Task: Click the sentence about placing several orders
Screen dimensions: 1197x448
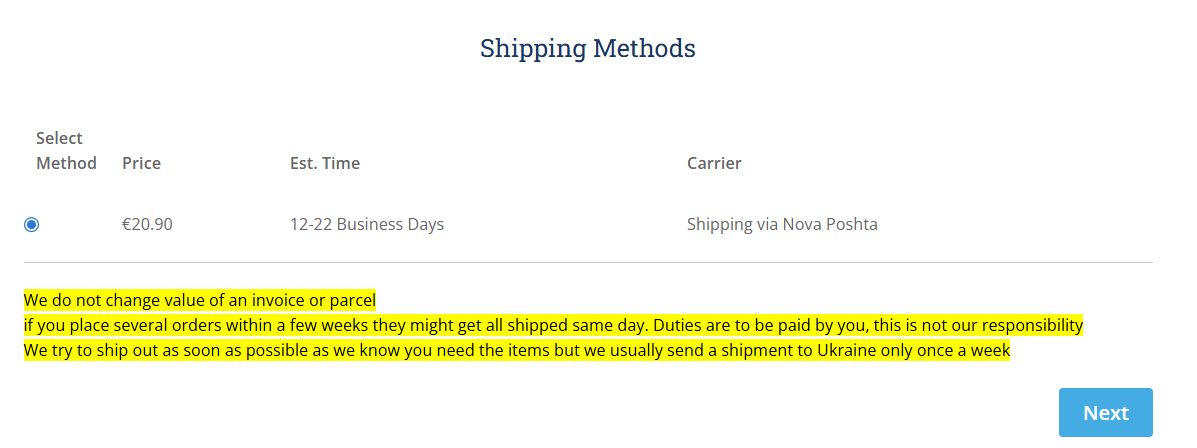Action: tap(250, 326)
